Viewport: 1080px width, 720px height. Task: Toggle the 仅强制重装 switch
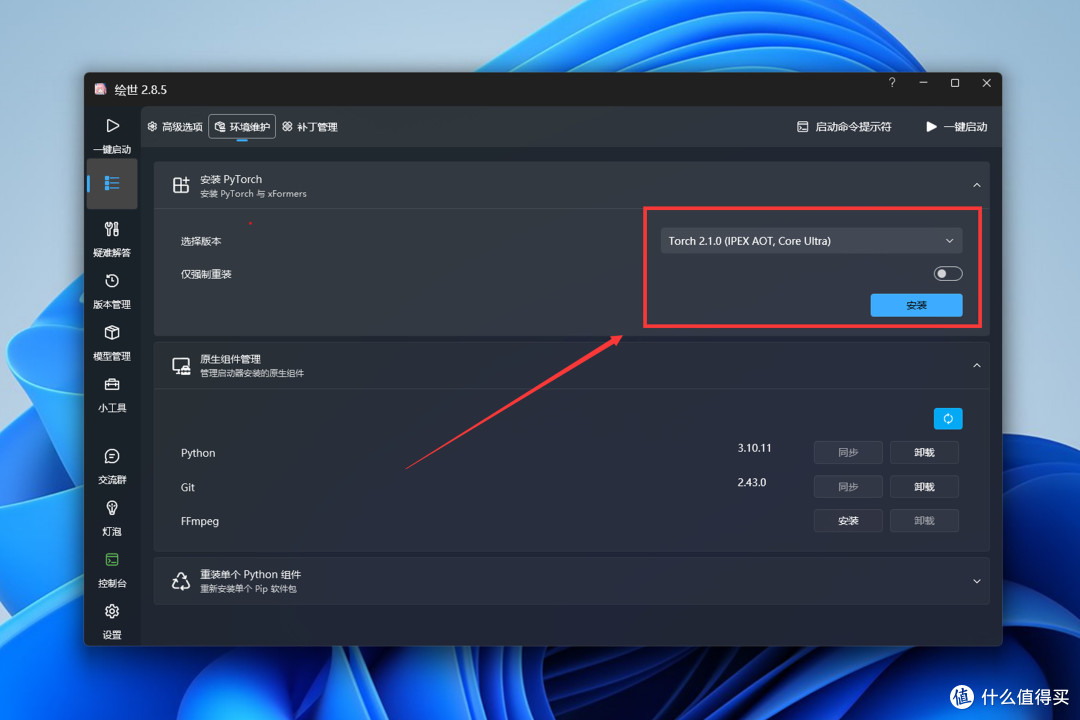[948, 274]
